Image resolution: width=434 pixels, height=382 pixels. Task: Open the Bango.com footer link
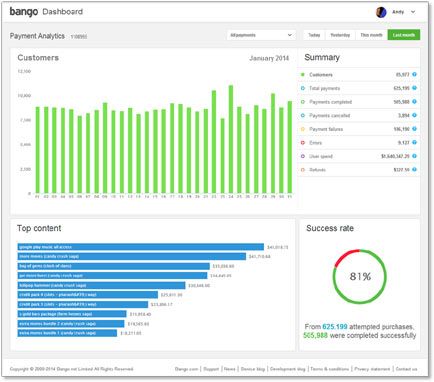coord(186,369)
